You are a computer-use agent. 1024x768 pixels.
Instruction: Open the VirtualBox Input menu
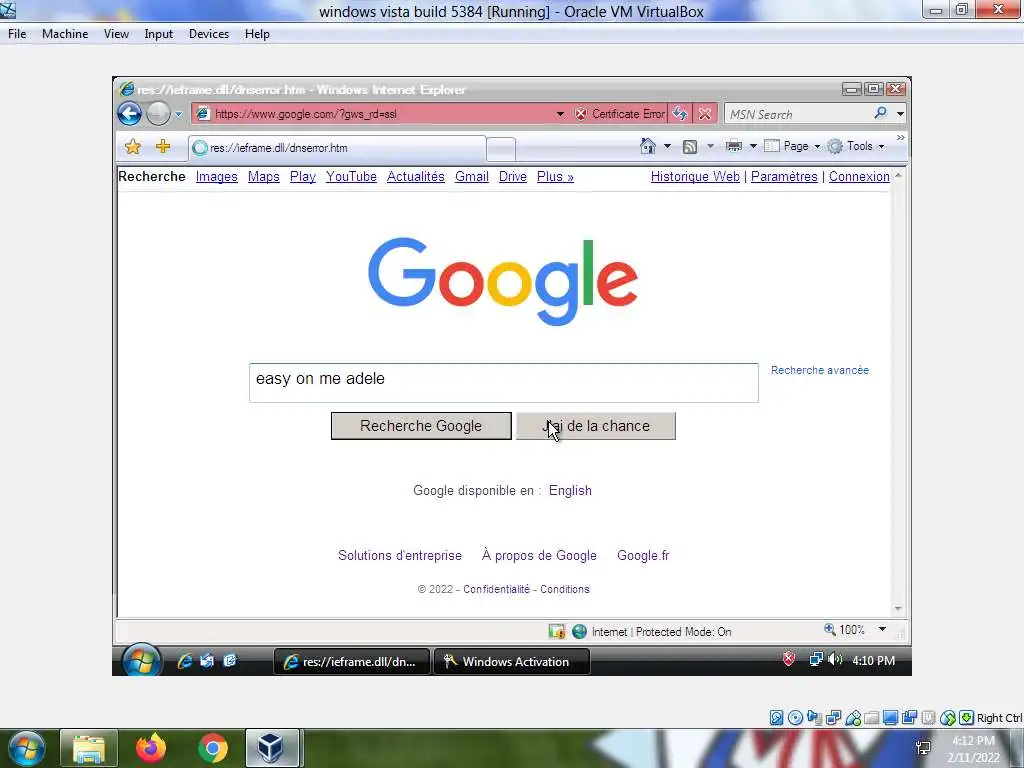click(159, 34)
